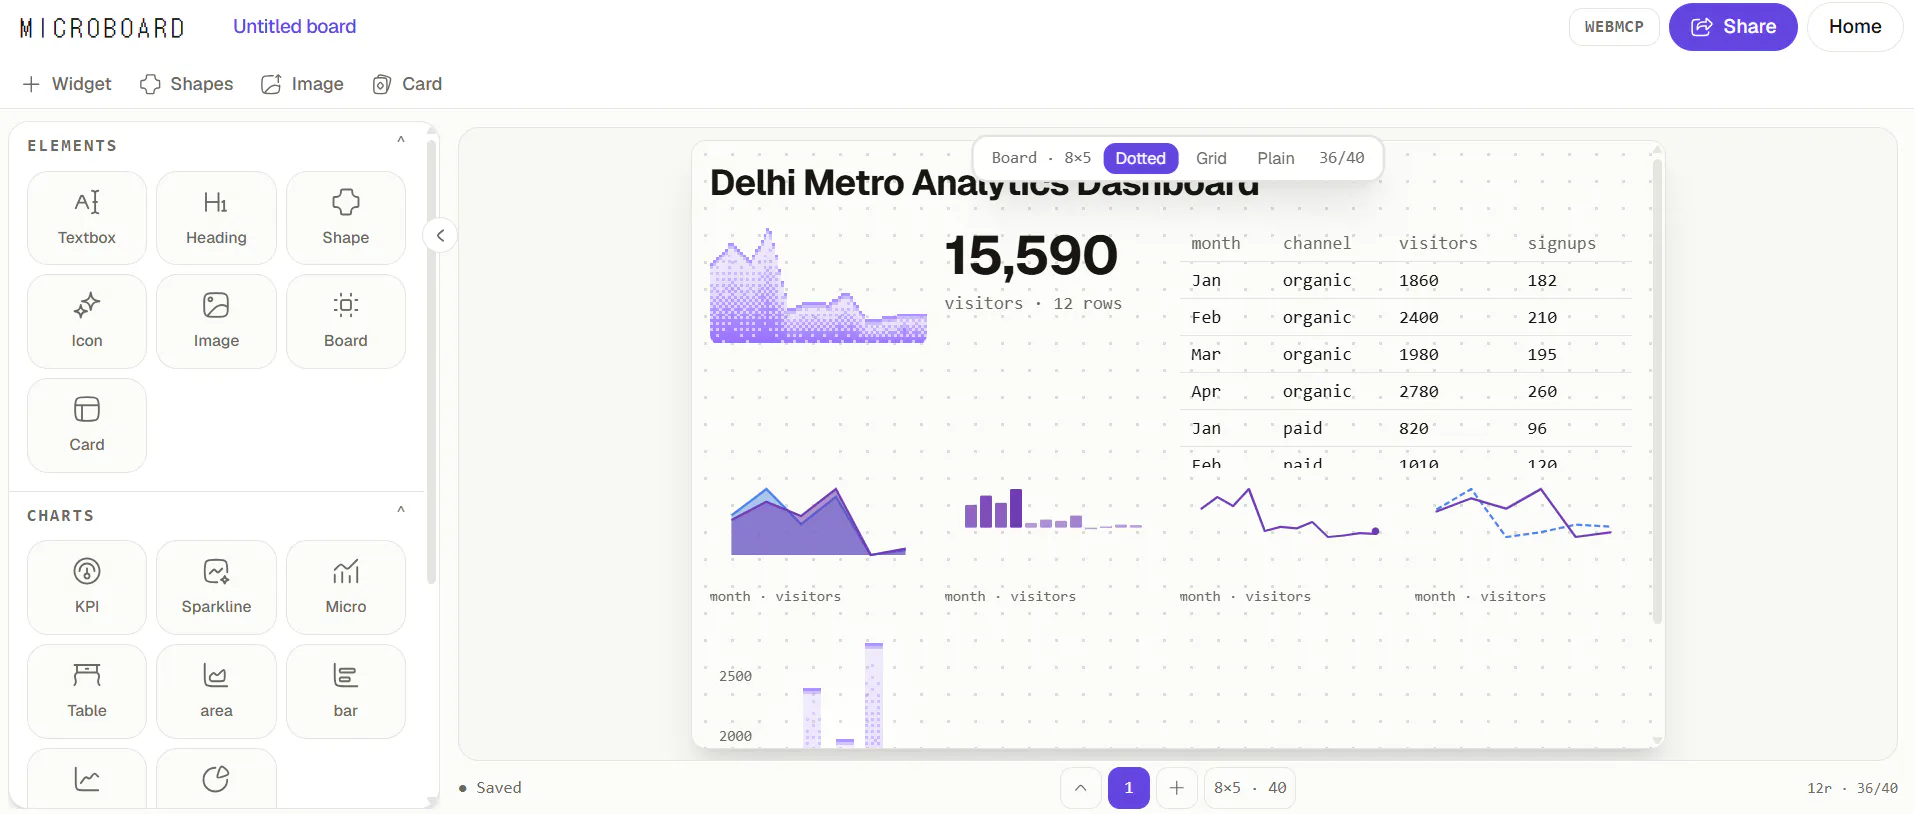
Task: Click the 36/40 cell count in board toolbar
Action: (1341, 158)
